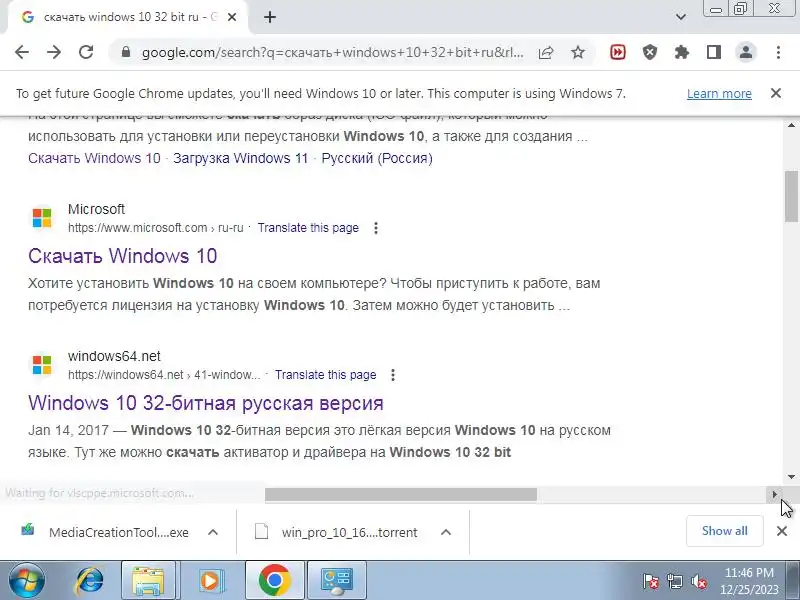Open Windows Explorer from the taskbar
Screen dimensions: 800x600
[148, 580]
